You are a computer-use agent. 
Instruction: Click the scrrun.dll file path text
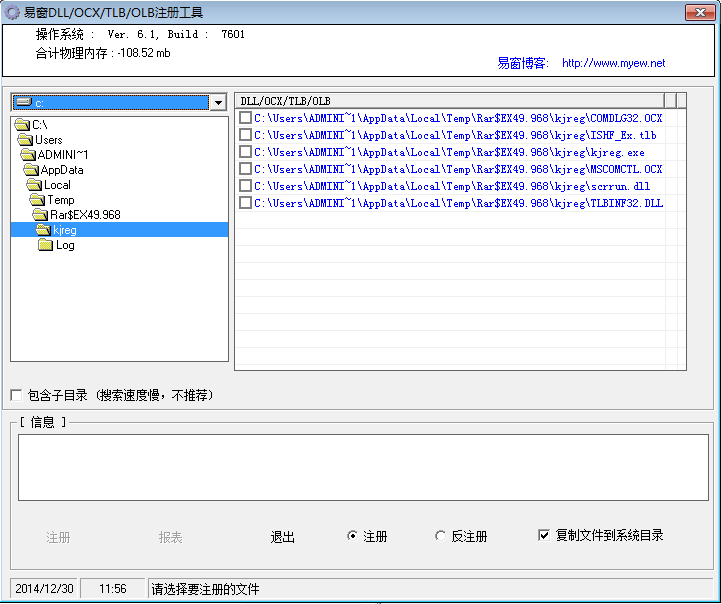pos(452,186)
